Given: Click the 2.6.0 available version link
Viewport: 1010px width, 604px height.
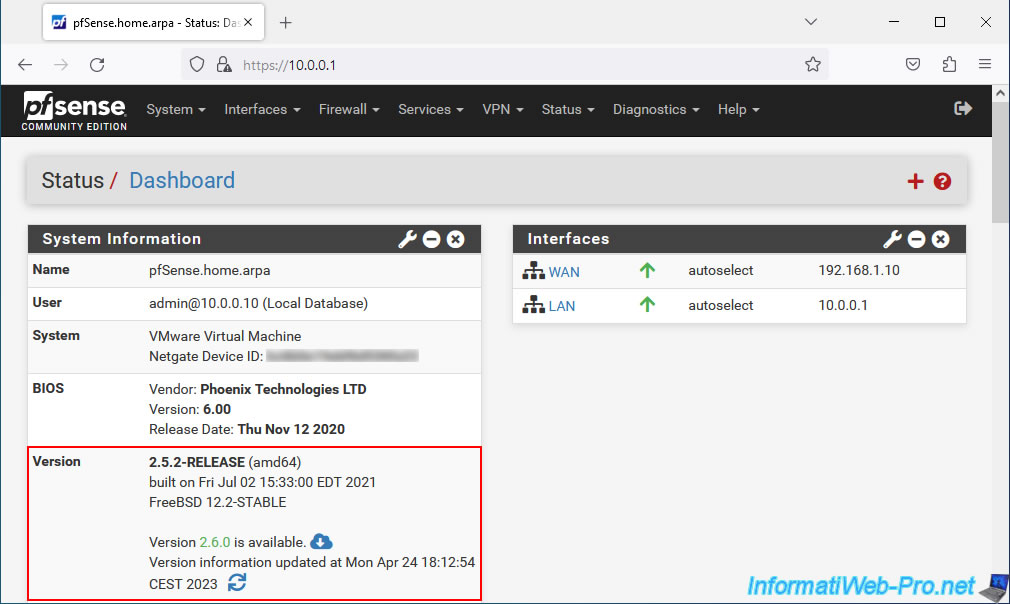Looking at the screenshot, I should [214, 542].
